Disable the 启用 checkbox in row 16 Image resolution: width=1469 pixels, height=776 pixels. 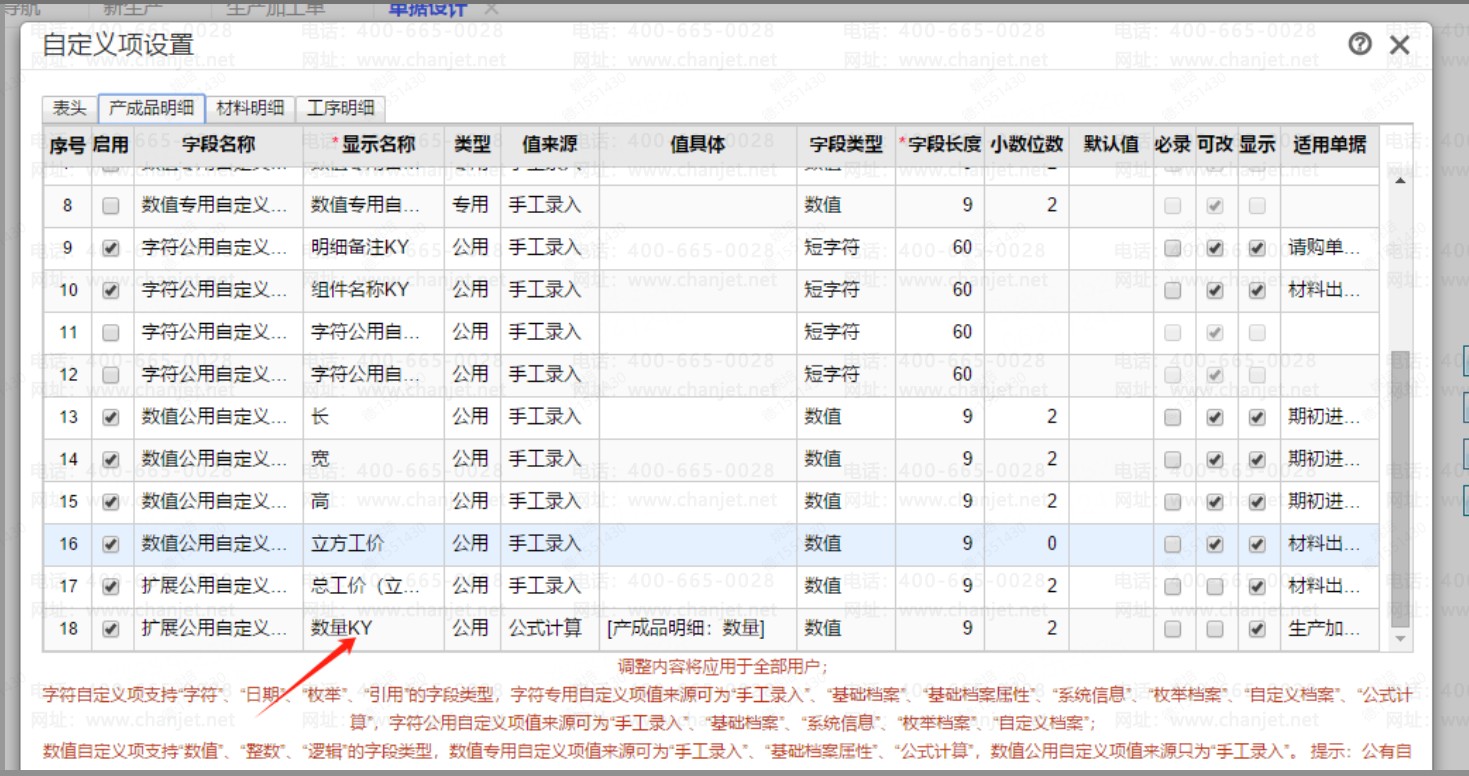111,544
